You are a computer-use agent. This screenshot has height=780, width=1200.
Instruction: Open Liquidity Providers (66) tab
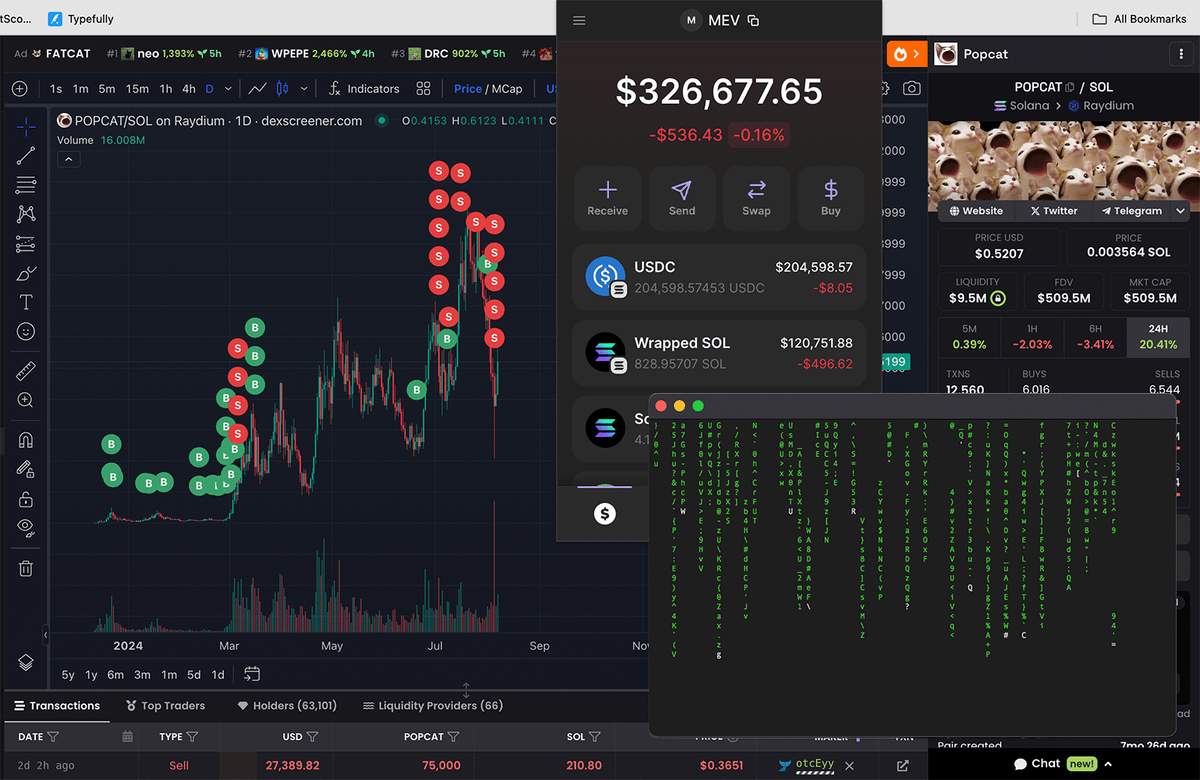click(432, 705)
